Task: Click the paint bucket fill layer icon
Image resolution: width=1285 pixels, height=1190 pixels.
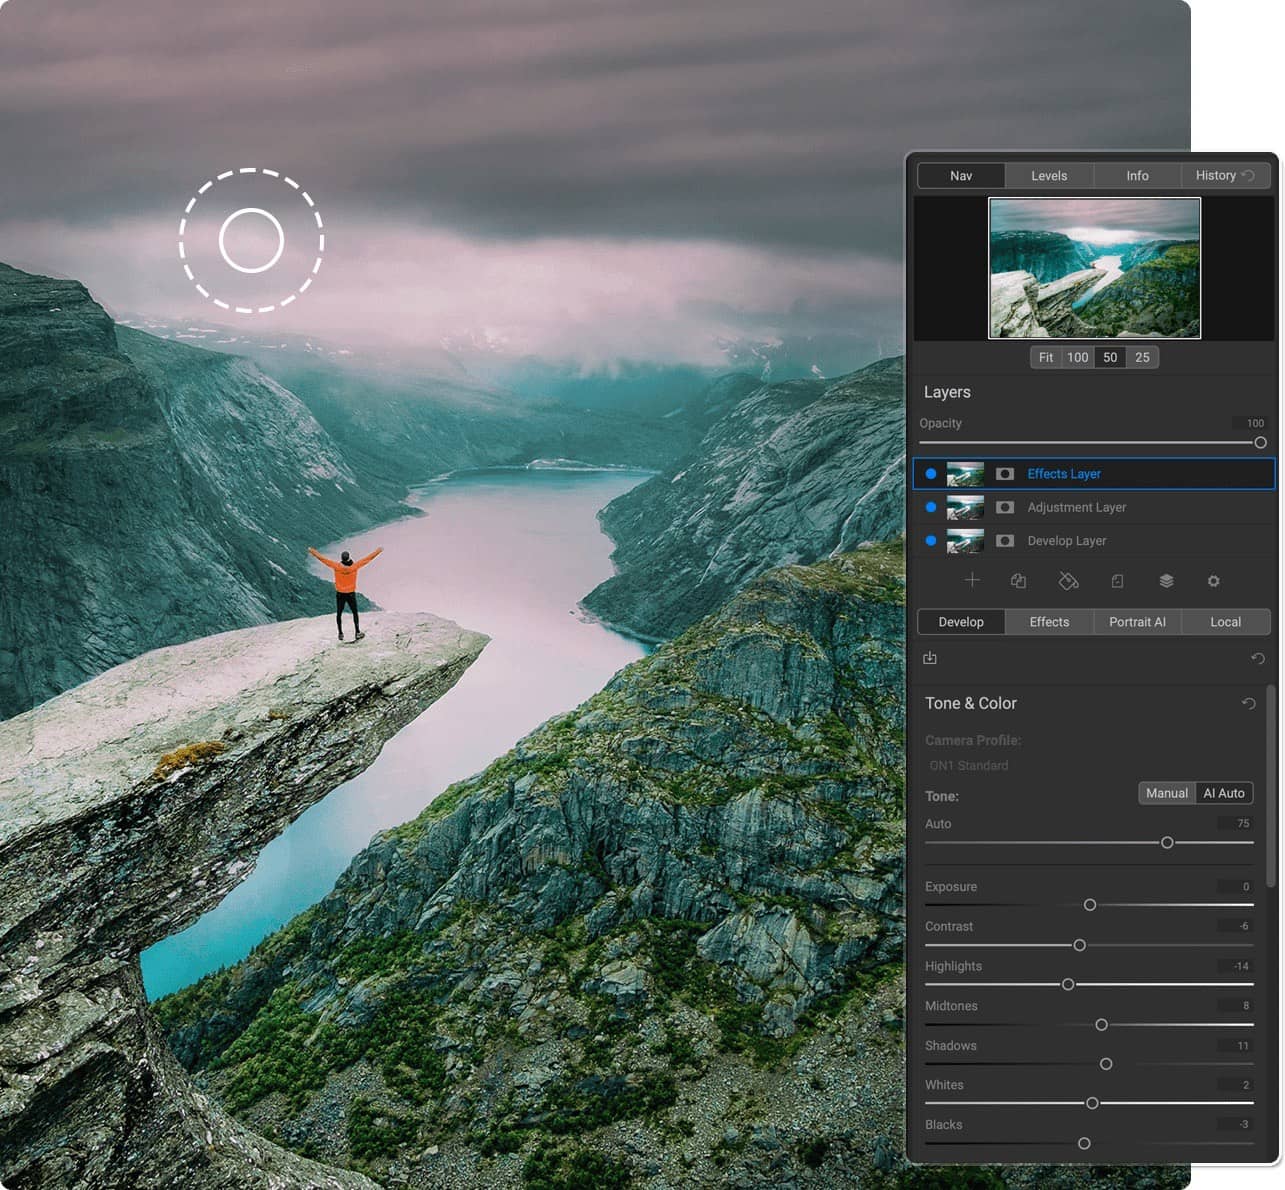Action: click(1068, 580)
